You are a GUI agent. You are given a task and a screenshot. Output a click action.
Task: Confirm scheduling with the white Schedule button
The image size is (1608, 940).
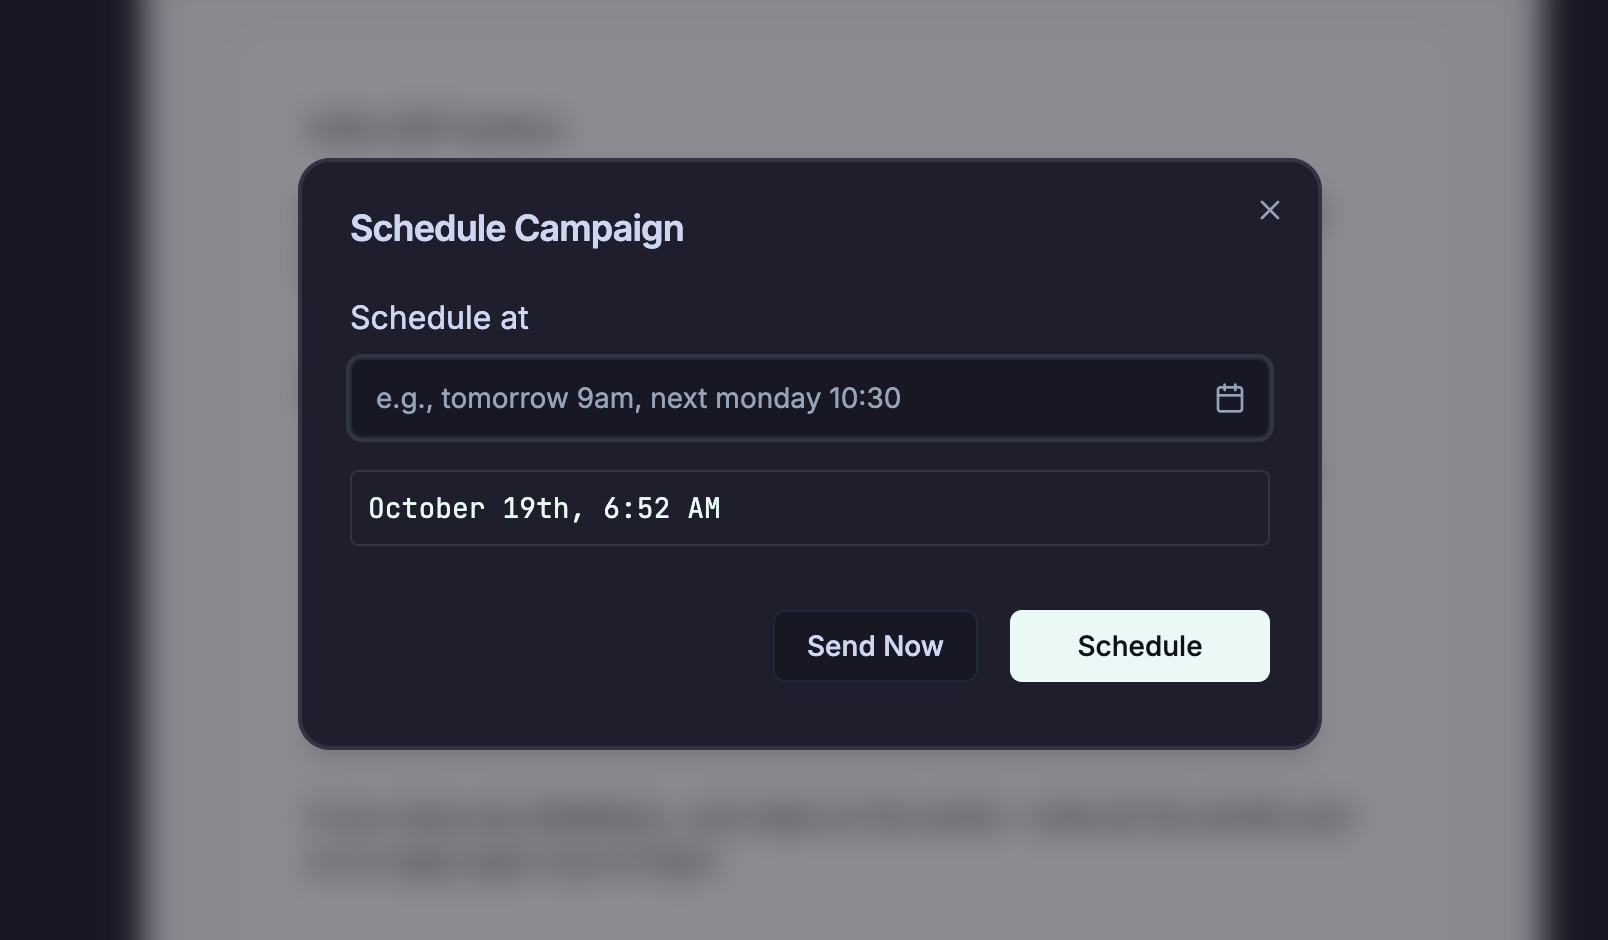[1139, 645]
